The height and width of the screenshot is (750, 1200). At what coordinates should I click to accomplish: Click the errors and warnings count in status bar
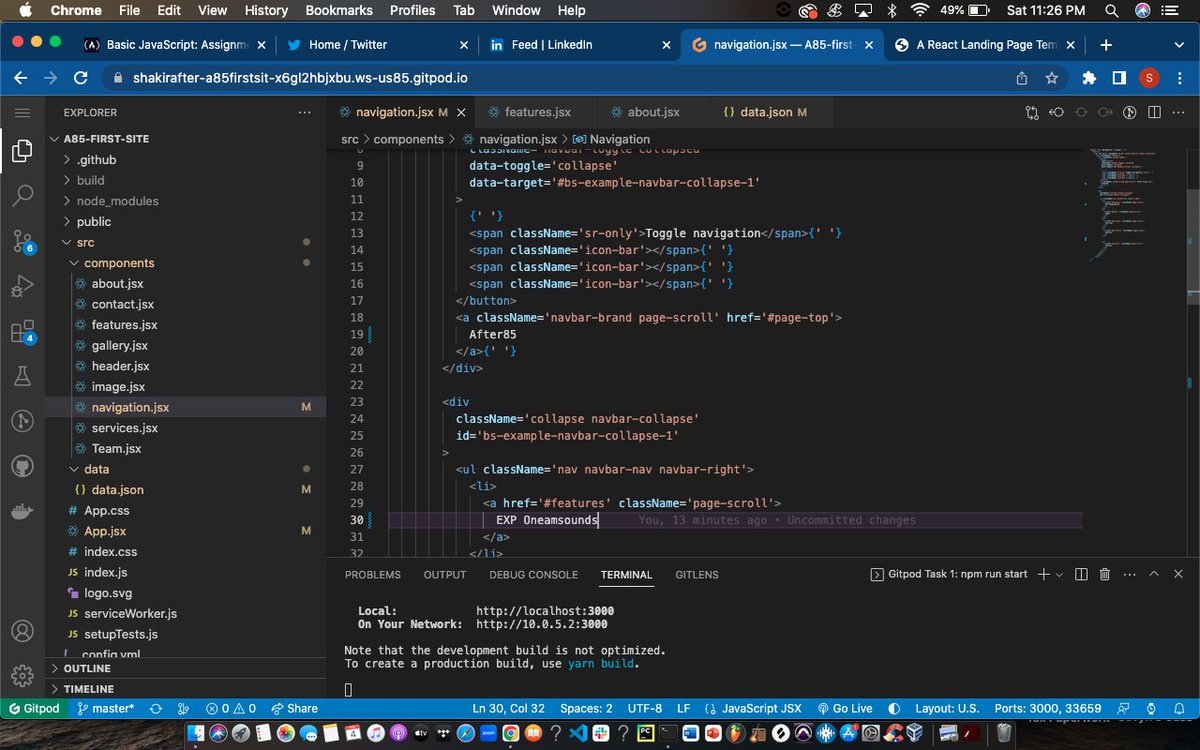pyautogui.click(x=229, y=708)
